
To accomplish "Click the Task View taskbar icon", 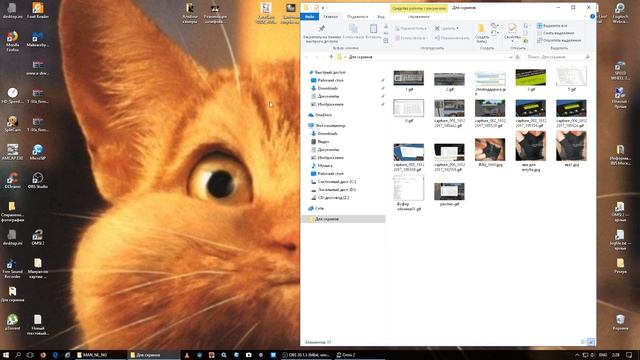I will [30, 355].
